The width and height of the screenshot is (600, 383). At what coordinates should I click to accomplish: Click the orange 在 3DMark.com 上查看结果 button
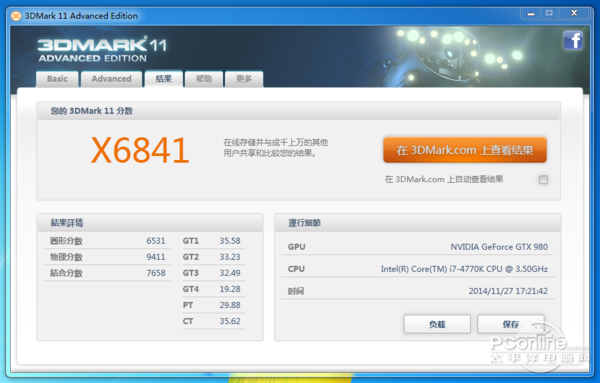tap(465, 150)
